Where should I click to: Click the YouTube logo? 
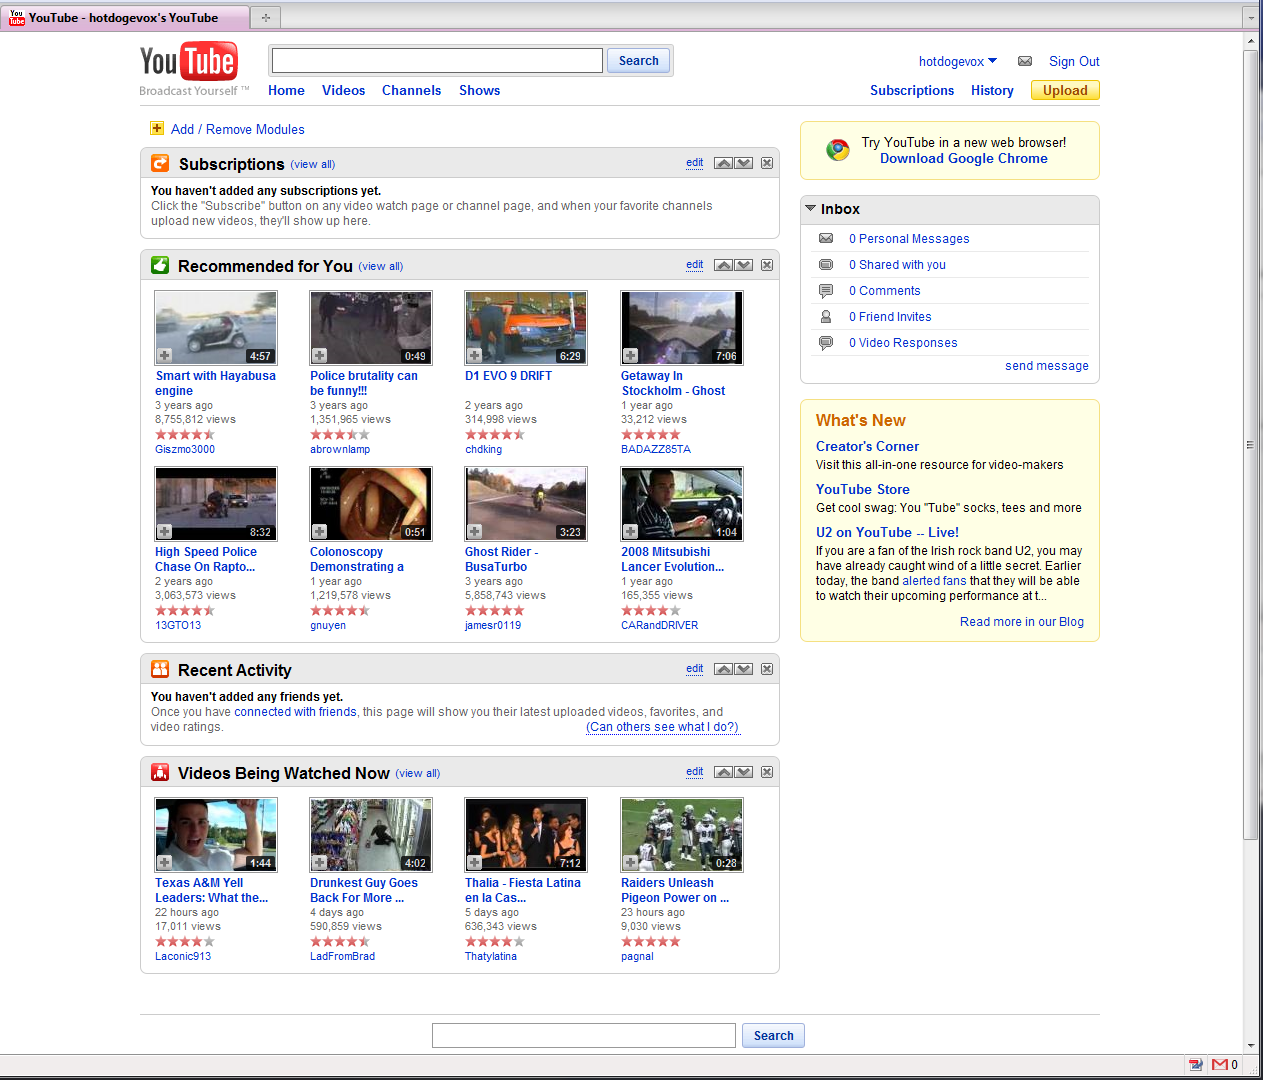189,62
